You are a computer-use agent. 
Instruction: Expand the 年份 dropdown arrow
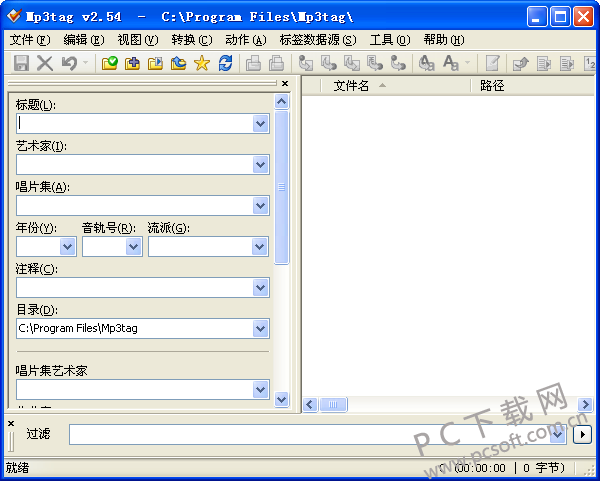[68, 246]
